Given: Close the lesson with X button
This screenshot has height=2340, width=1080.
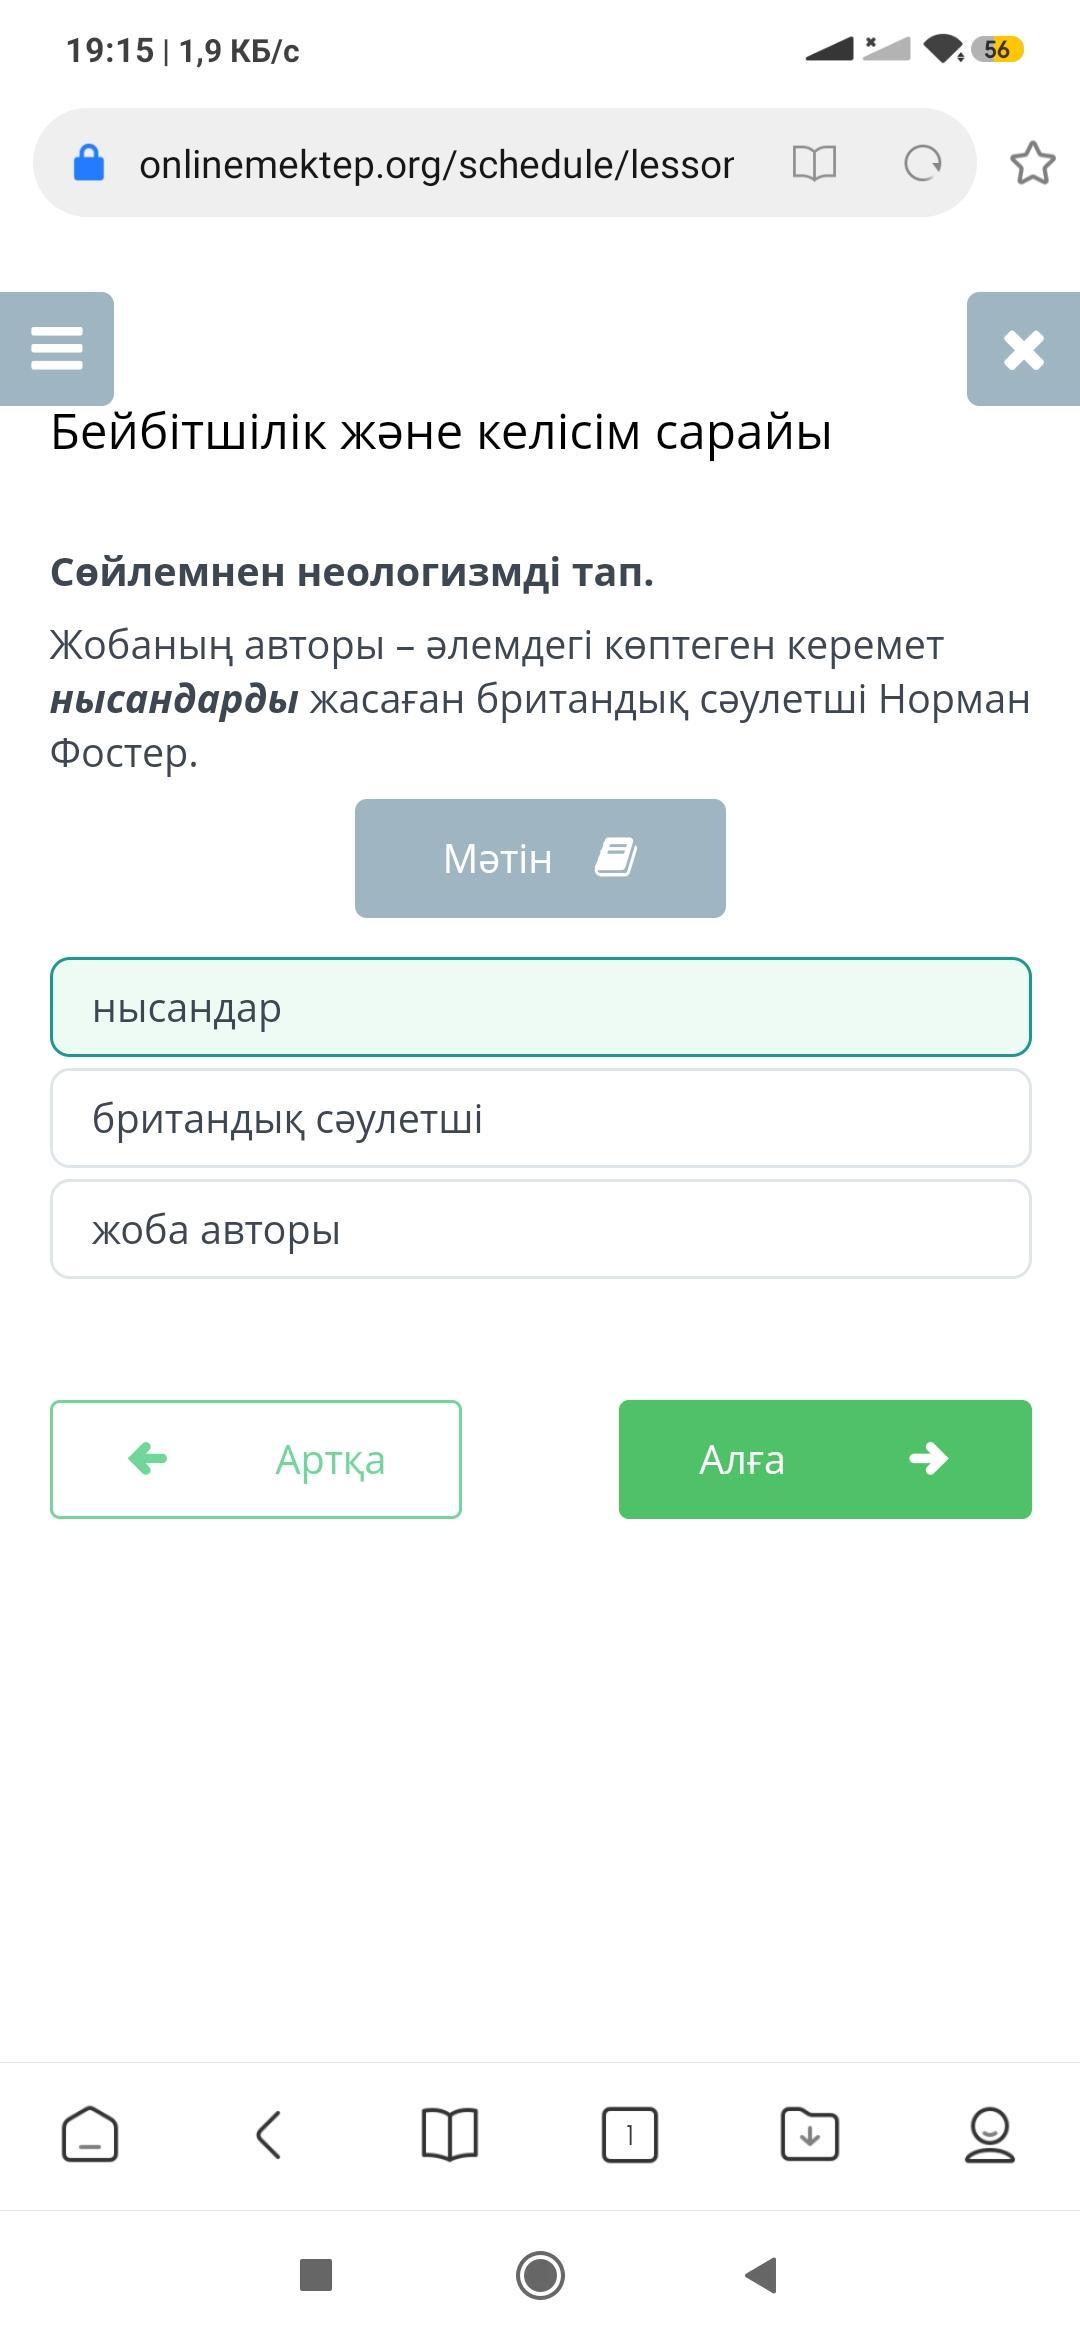Looking at the screenshot, I should pyautogui.click(x=1023, y=349).
